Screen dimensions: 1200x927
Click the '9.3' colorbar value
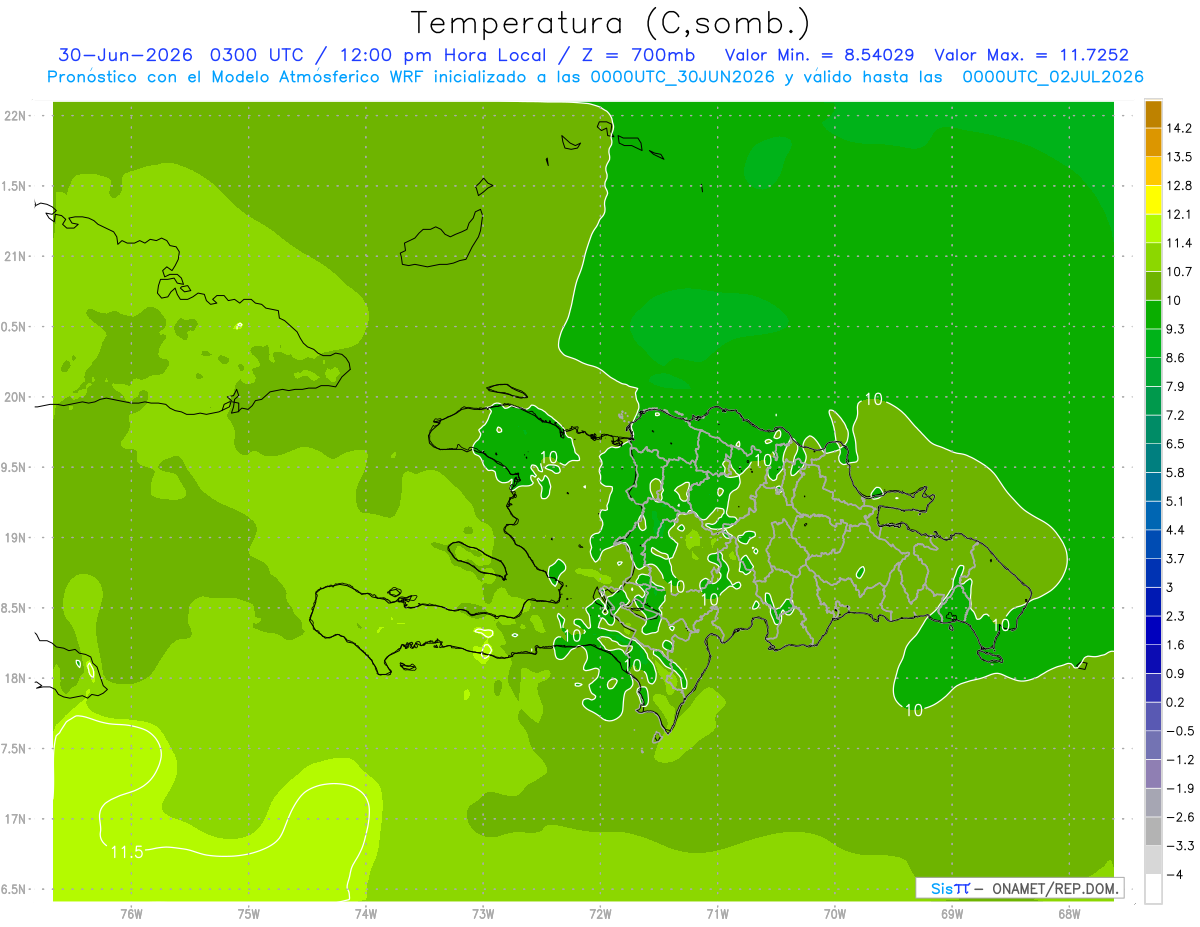1176,329
